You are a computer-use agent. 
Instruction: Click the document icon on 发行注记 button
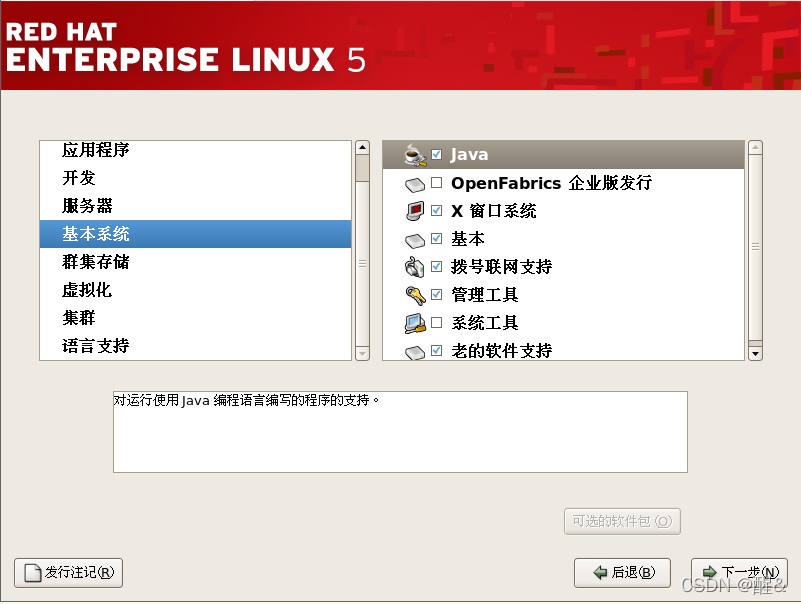pyautogui.click(x=33, y=573)
